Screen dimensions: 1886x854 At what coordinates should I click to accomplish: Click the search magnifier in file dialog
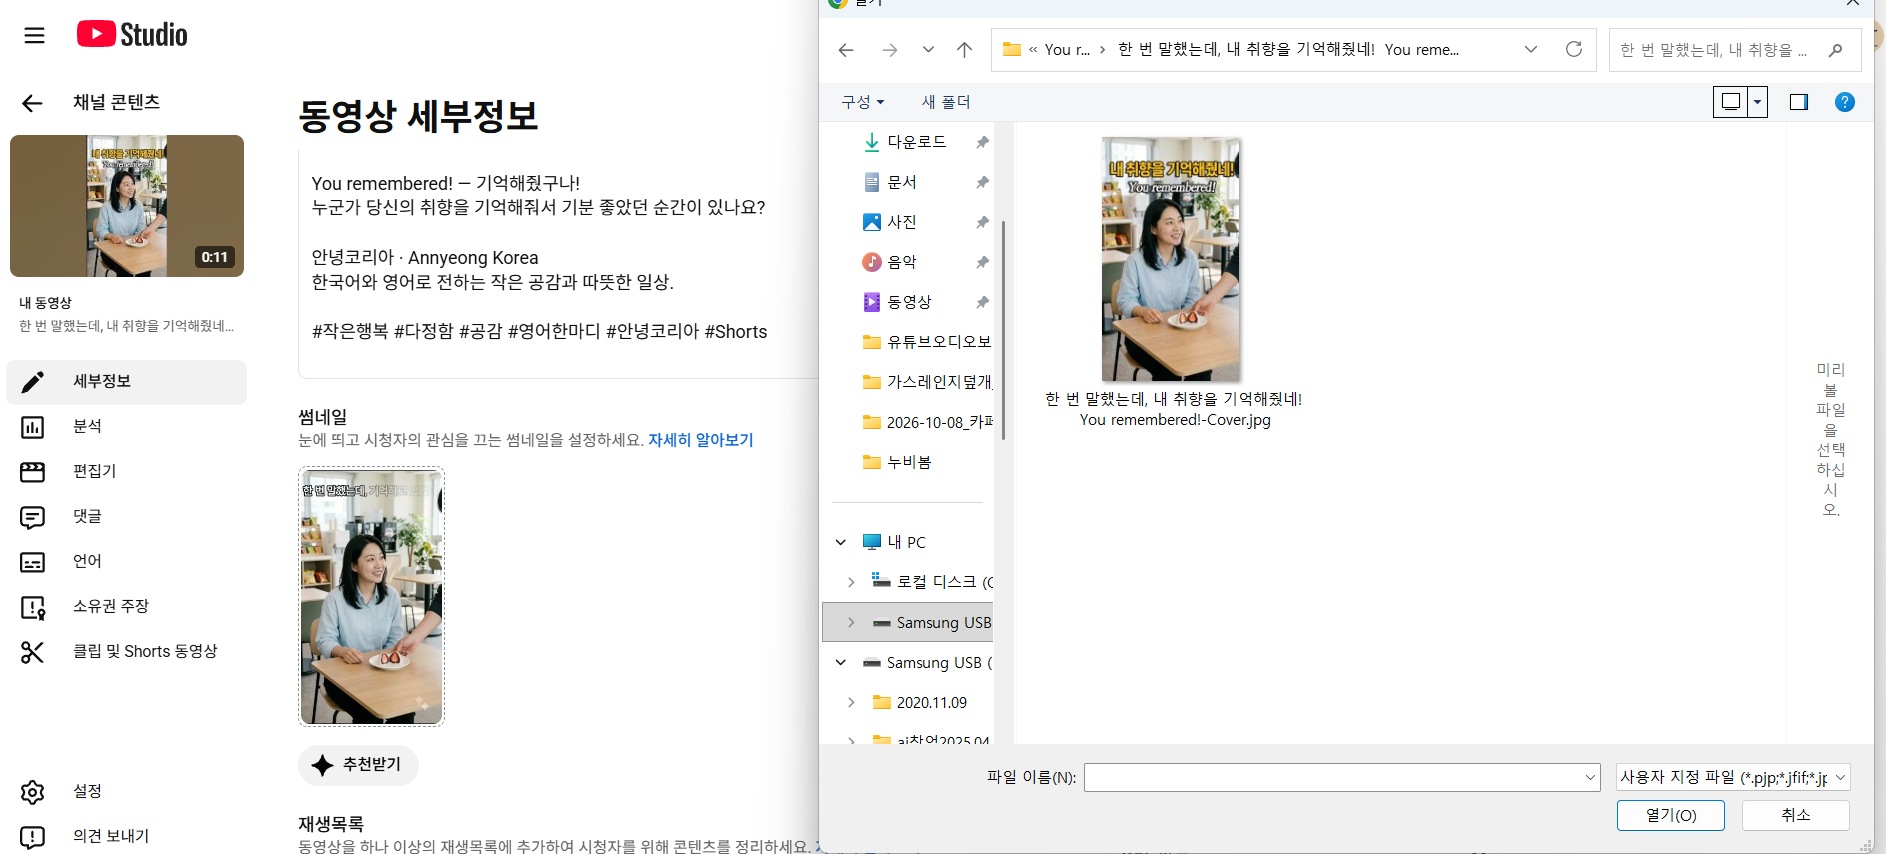click(1835, 50)
